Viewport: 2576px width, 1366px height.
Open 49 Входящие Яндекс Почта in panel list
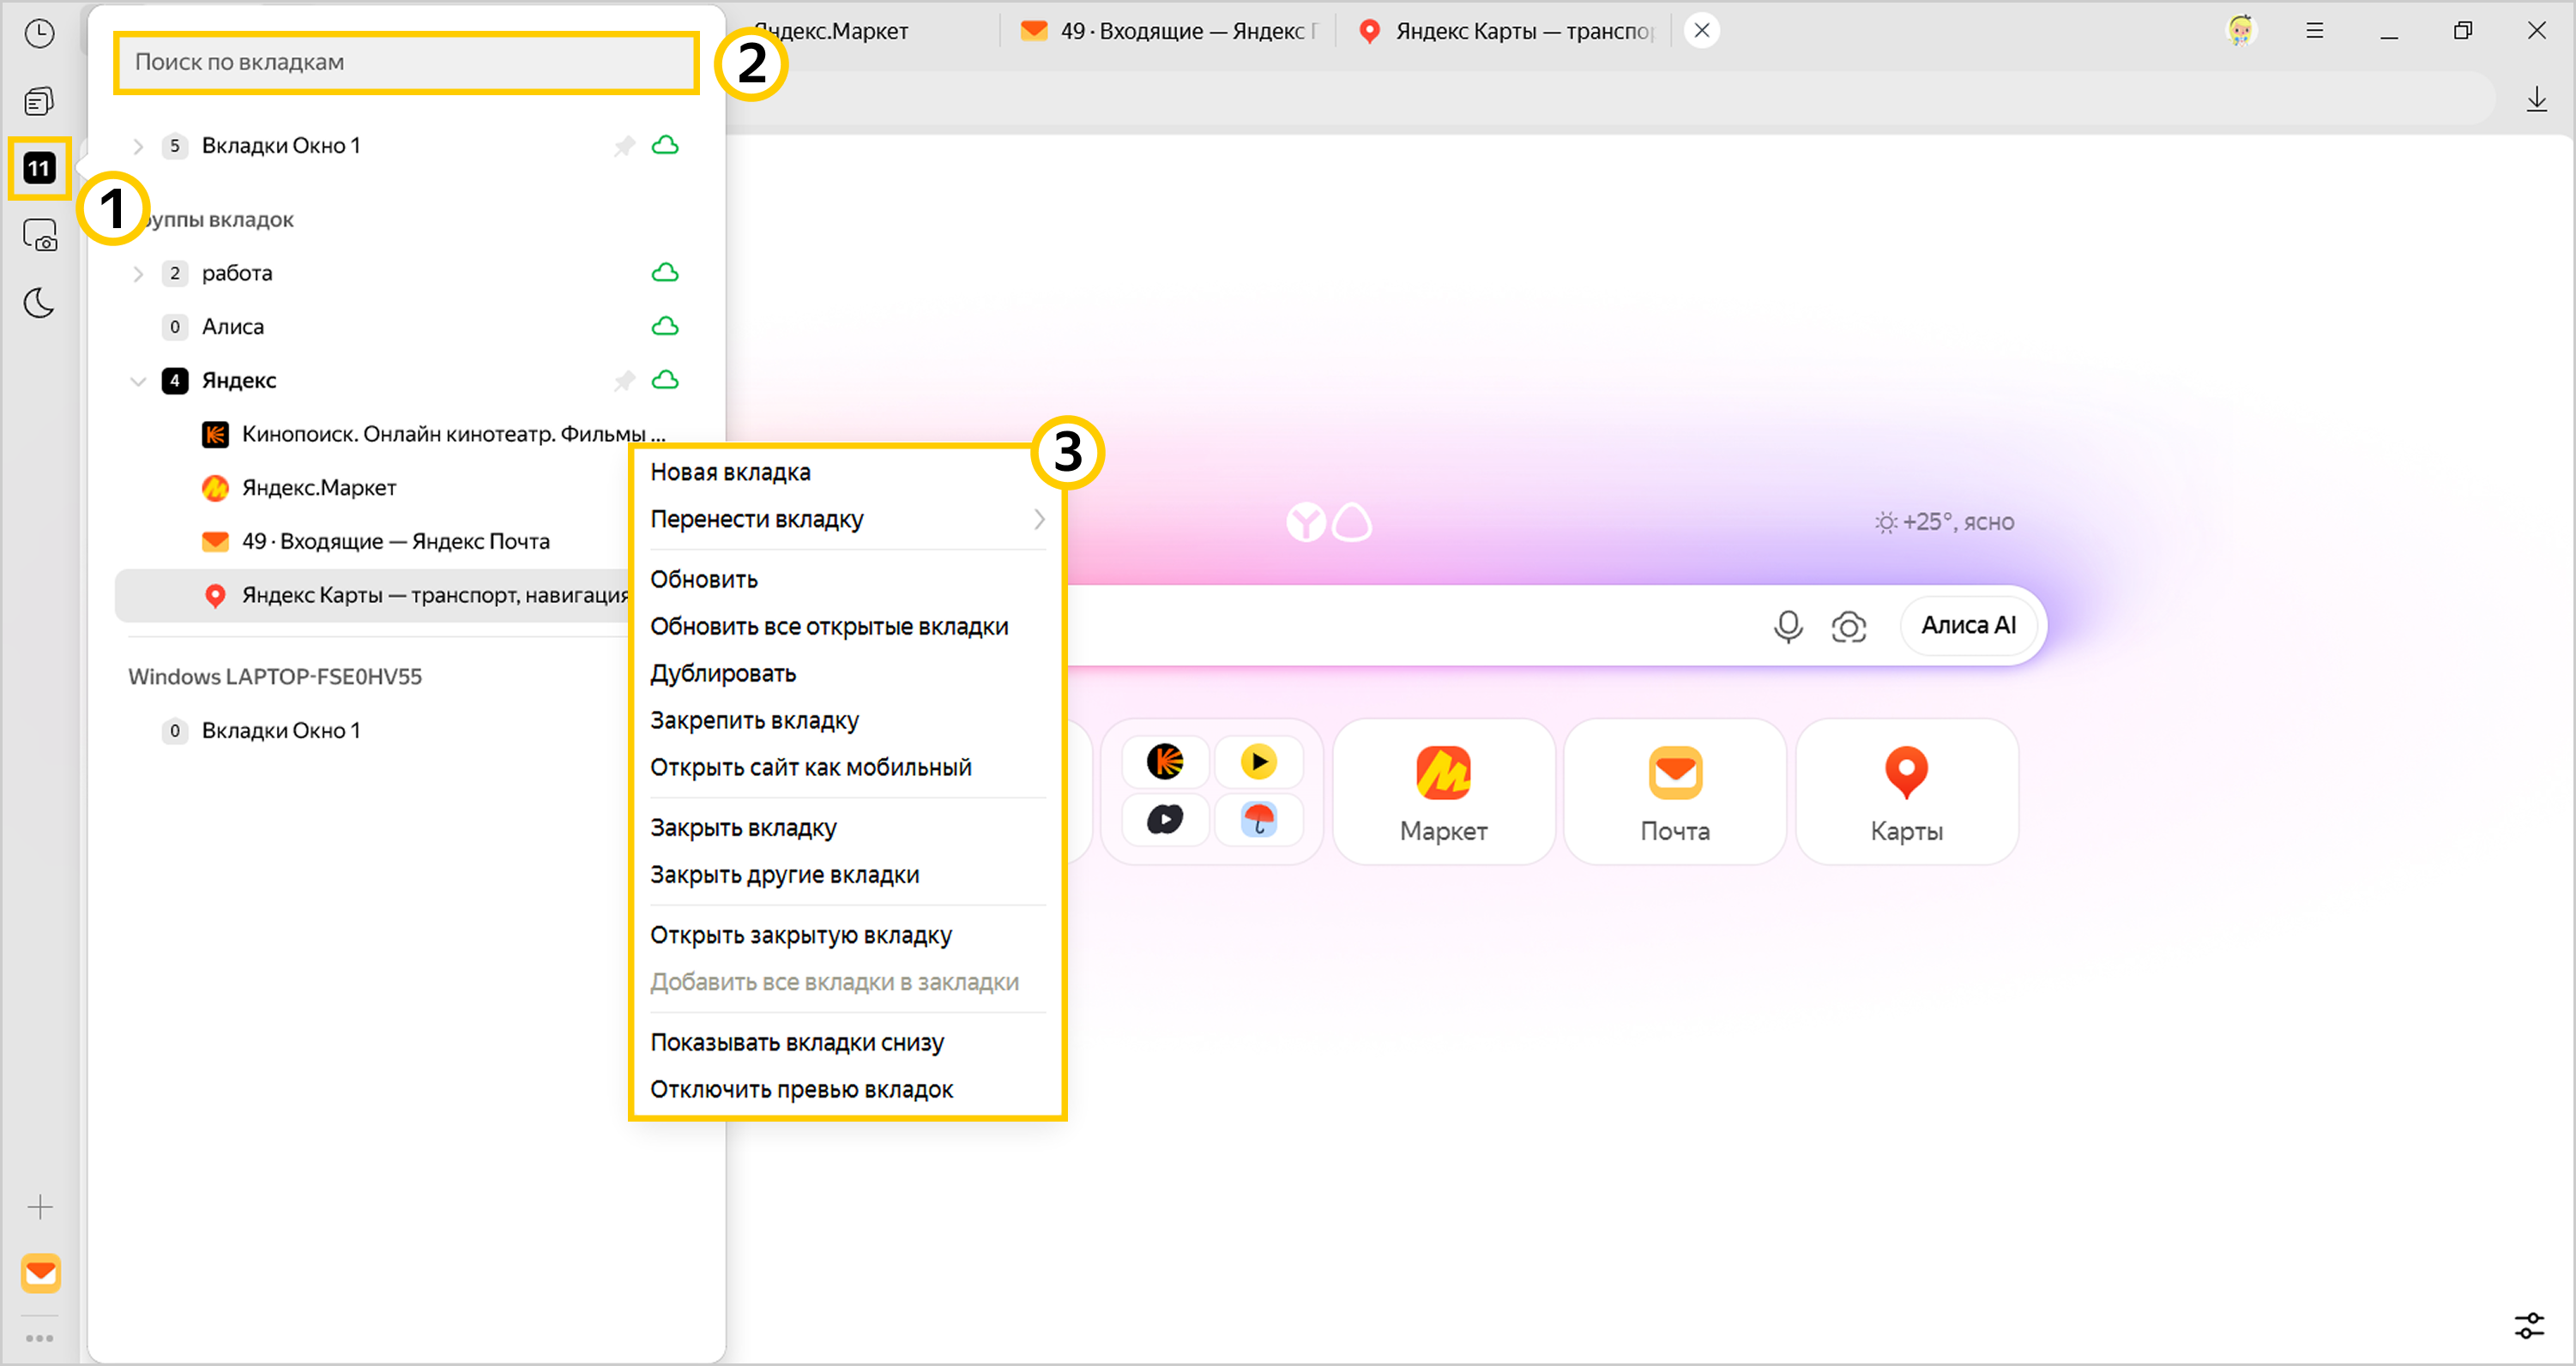coord(370,542)
